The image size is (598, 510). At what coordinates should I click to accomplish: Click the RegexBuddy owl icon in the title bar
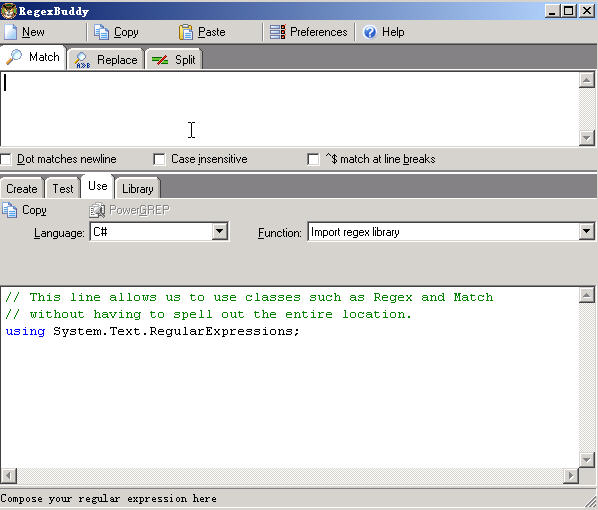point(8,11)
